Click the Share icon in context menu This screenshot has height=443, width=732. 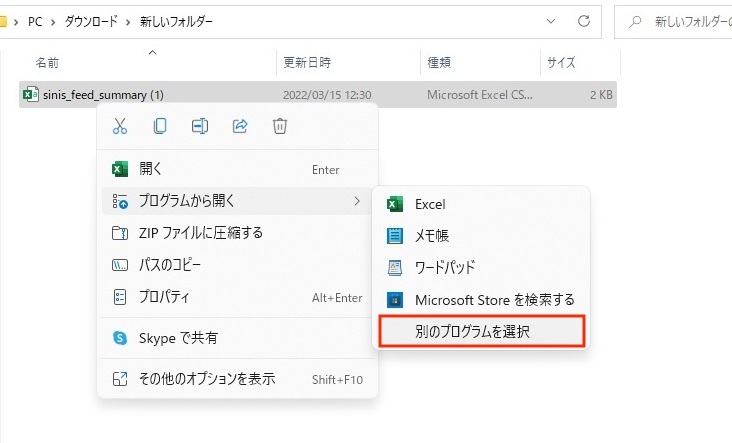(240, 126)
